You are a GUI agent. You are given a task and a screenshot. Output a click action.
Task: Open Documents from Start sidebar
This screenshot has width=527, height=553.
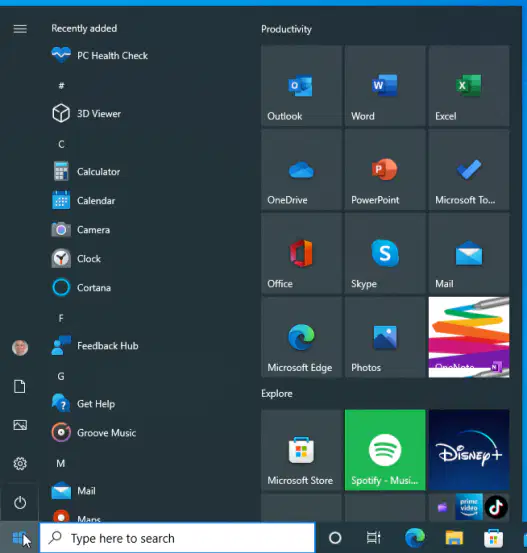tap(20, 387)
